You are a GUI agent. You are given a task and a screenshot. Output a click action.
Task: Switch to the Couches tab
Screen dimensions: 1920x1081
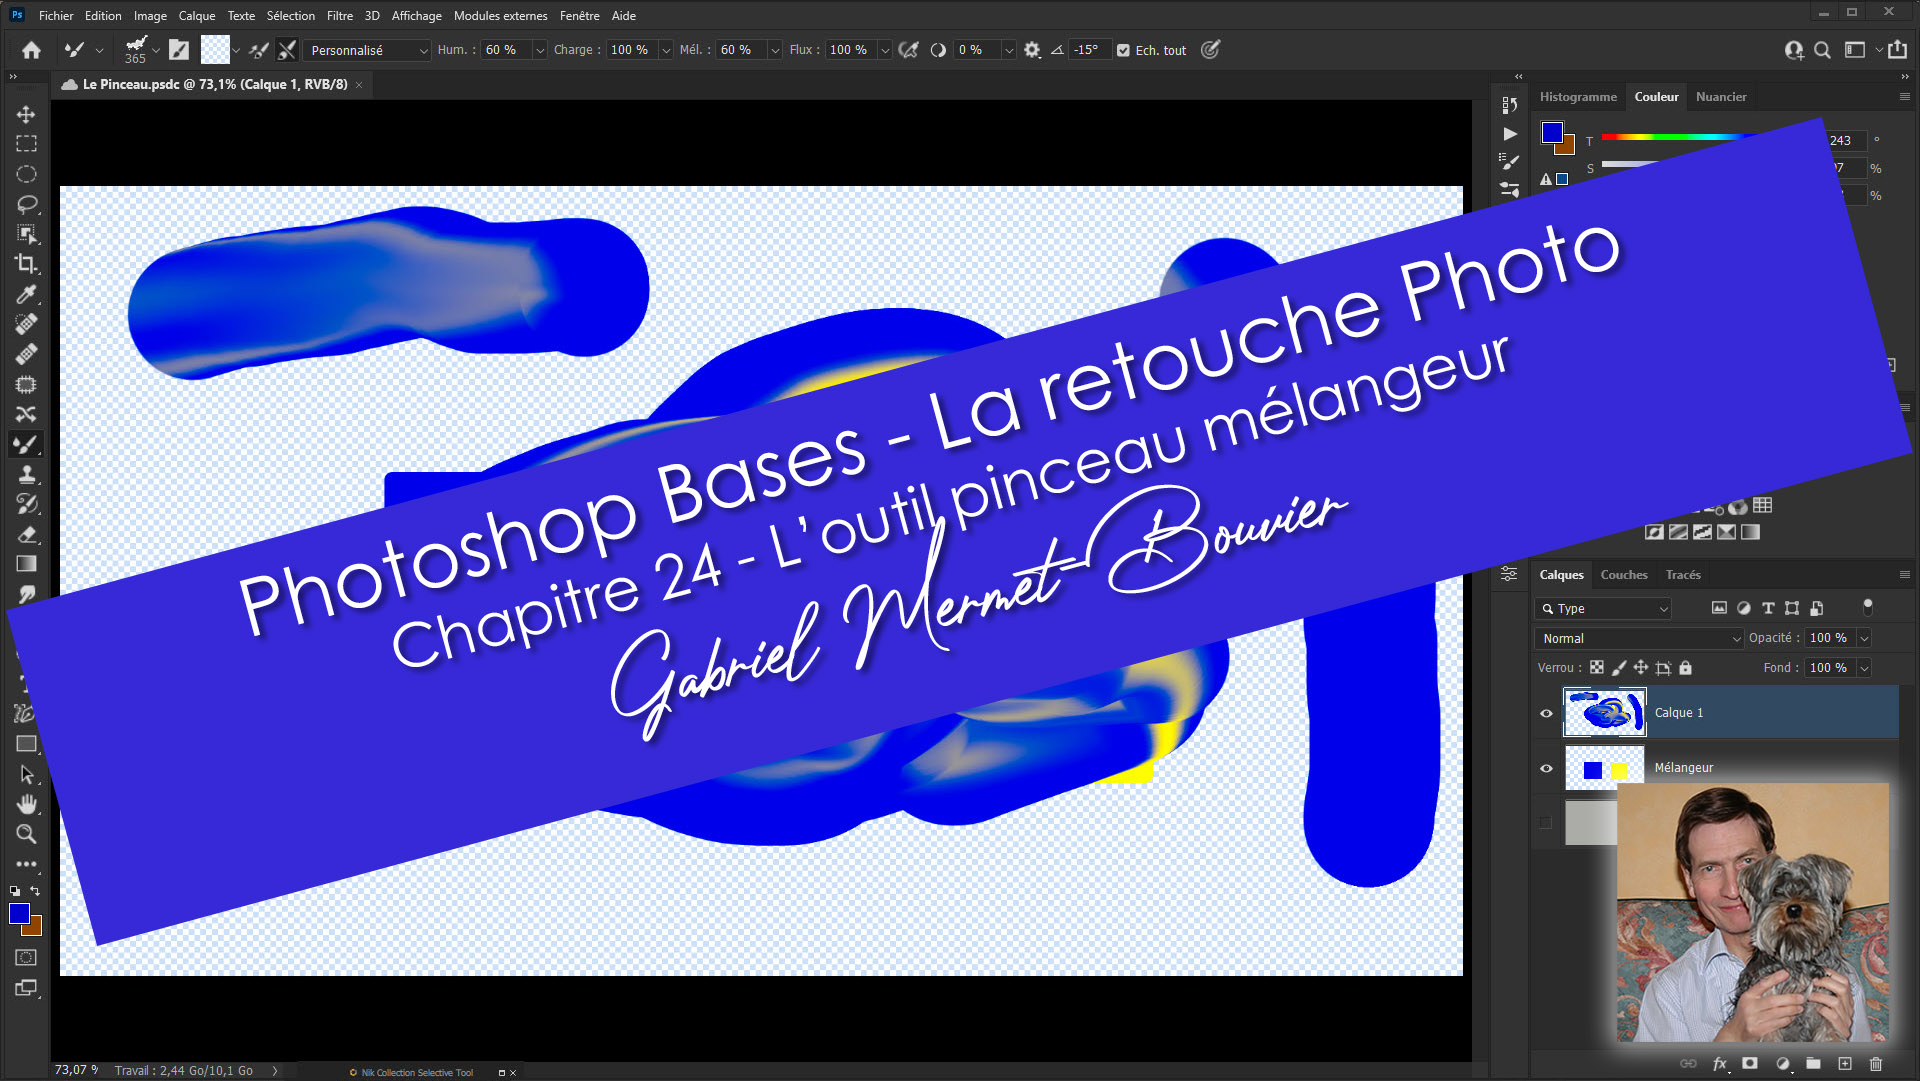pyautogui.click(x=1623, y=575)
